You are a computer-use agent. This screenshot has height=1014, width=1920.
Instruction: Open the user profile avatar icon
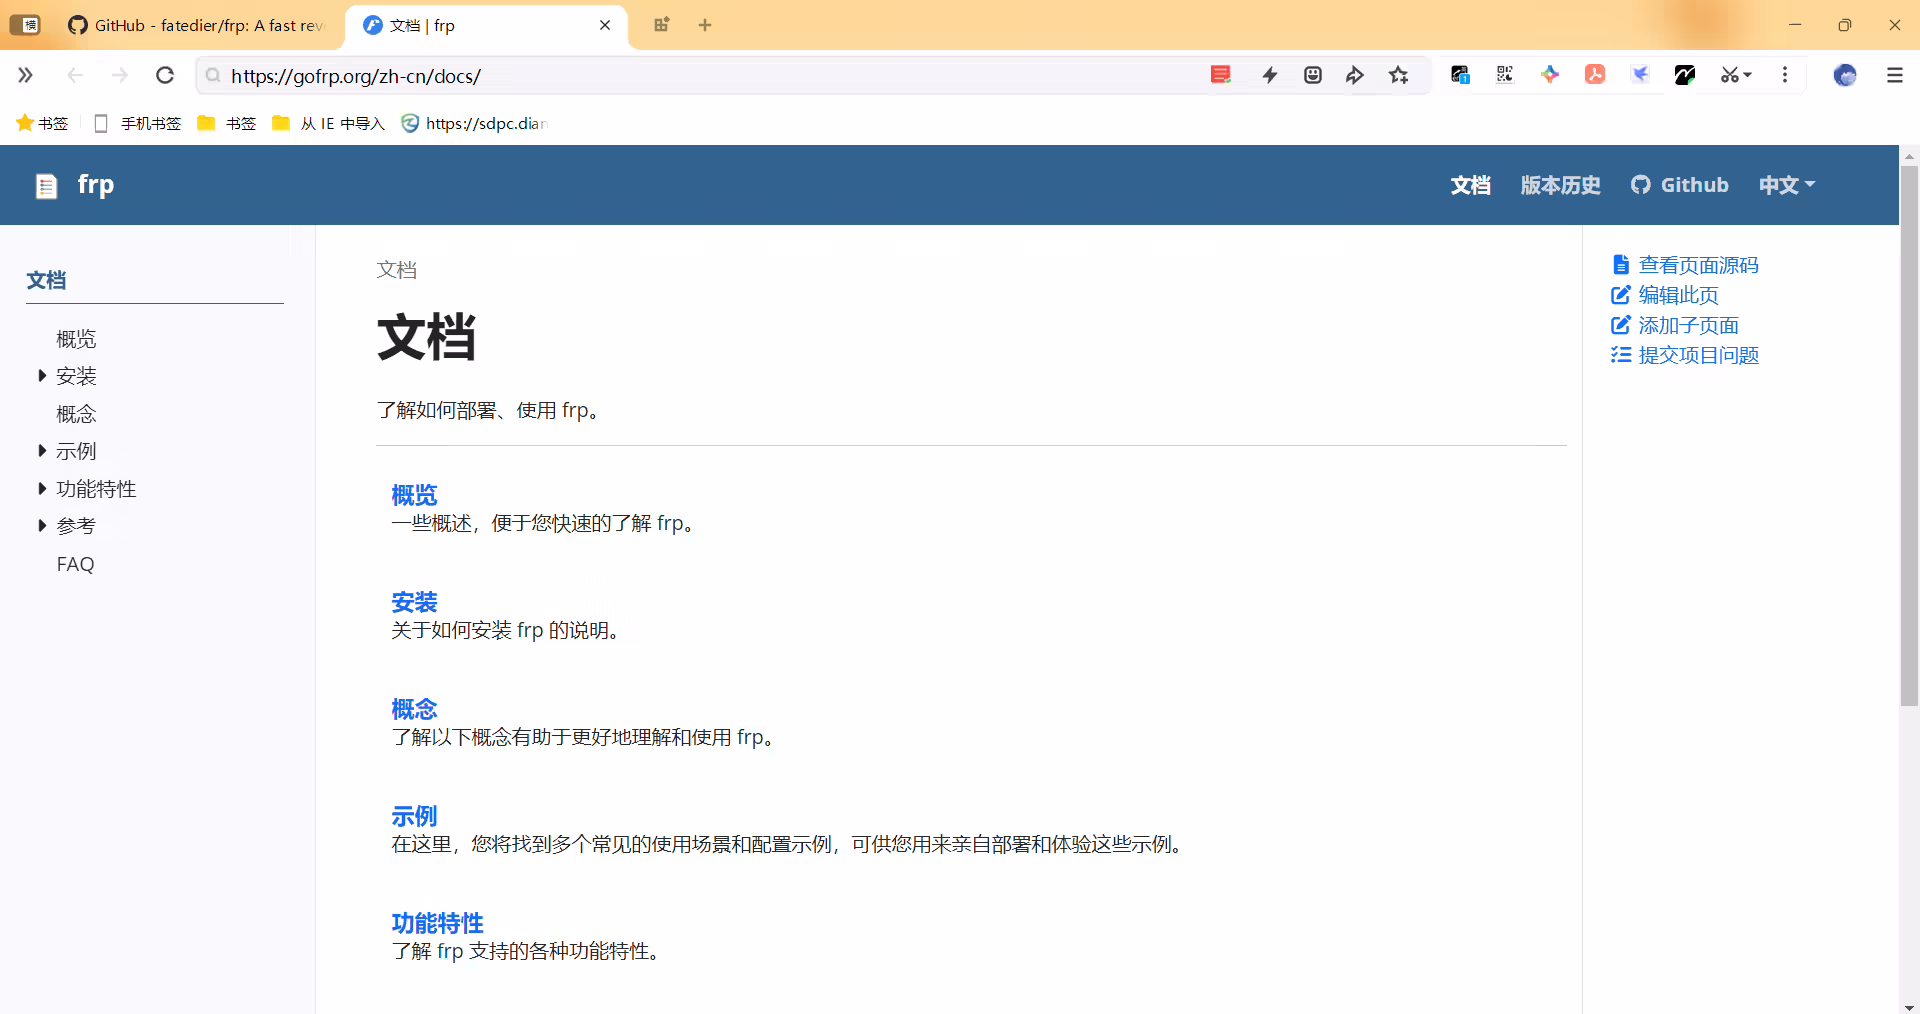click(1845, 75)
